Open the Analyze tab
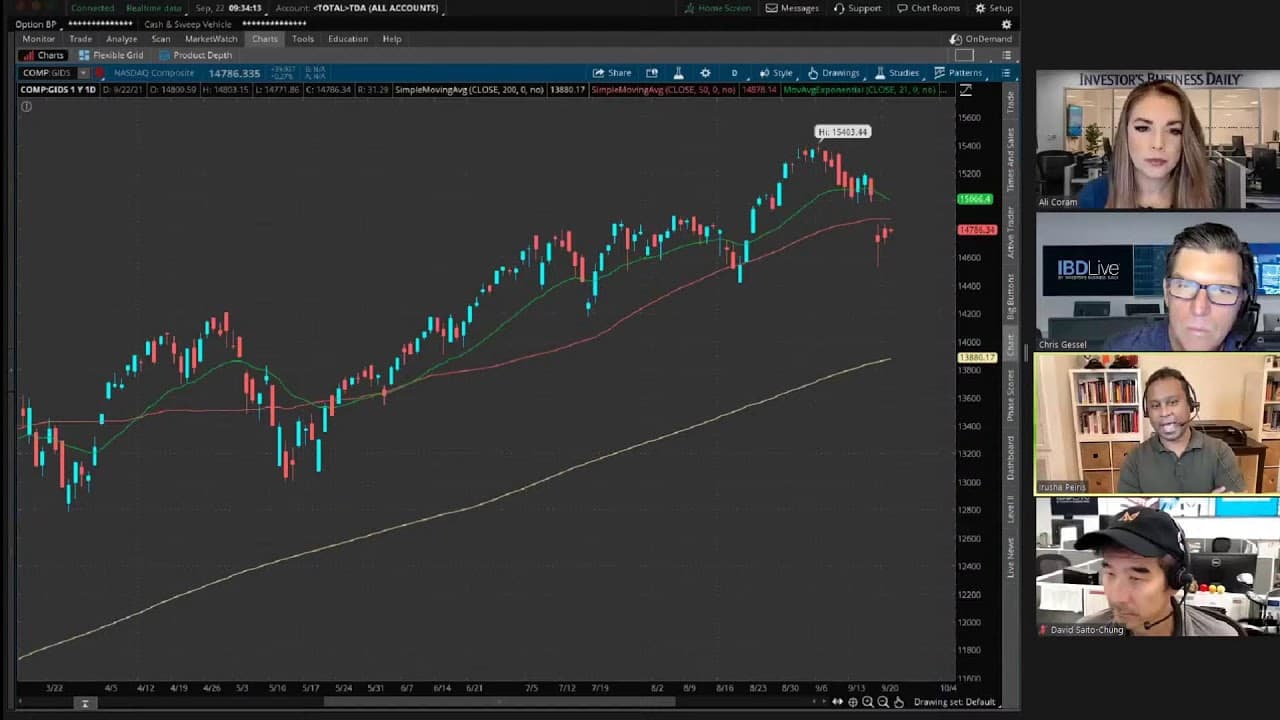 122,39
